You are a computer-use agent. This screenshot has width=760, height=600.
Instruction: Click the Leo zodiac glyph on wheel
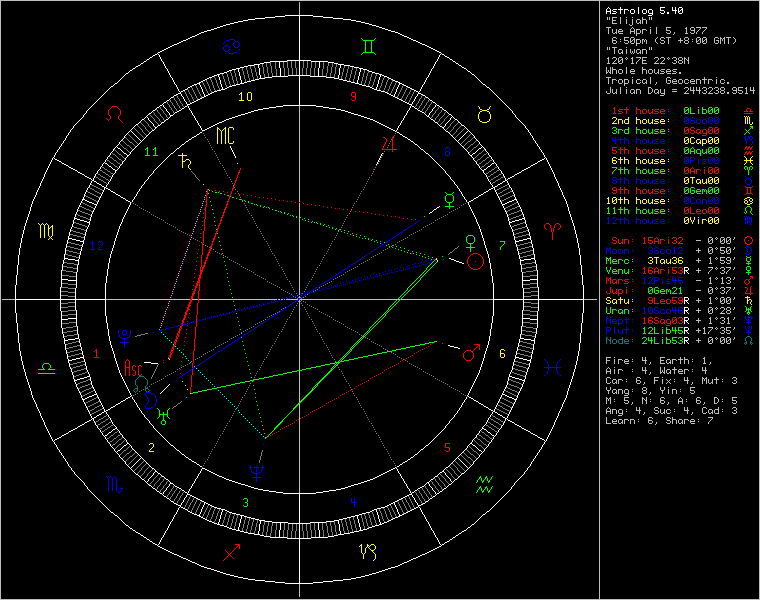pos(115,114)
